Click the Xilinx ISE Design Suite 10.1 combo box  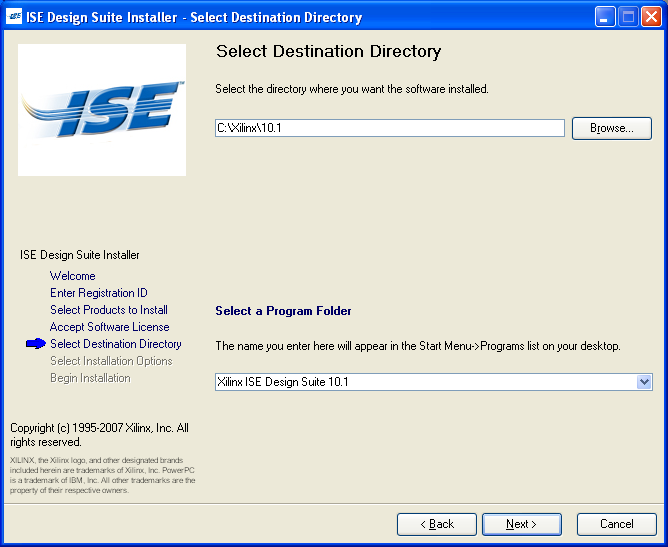click(x=425, y=382)
